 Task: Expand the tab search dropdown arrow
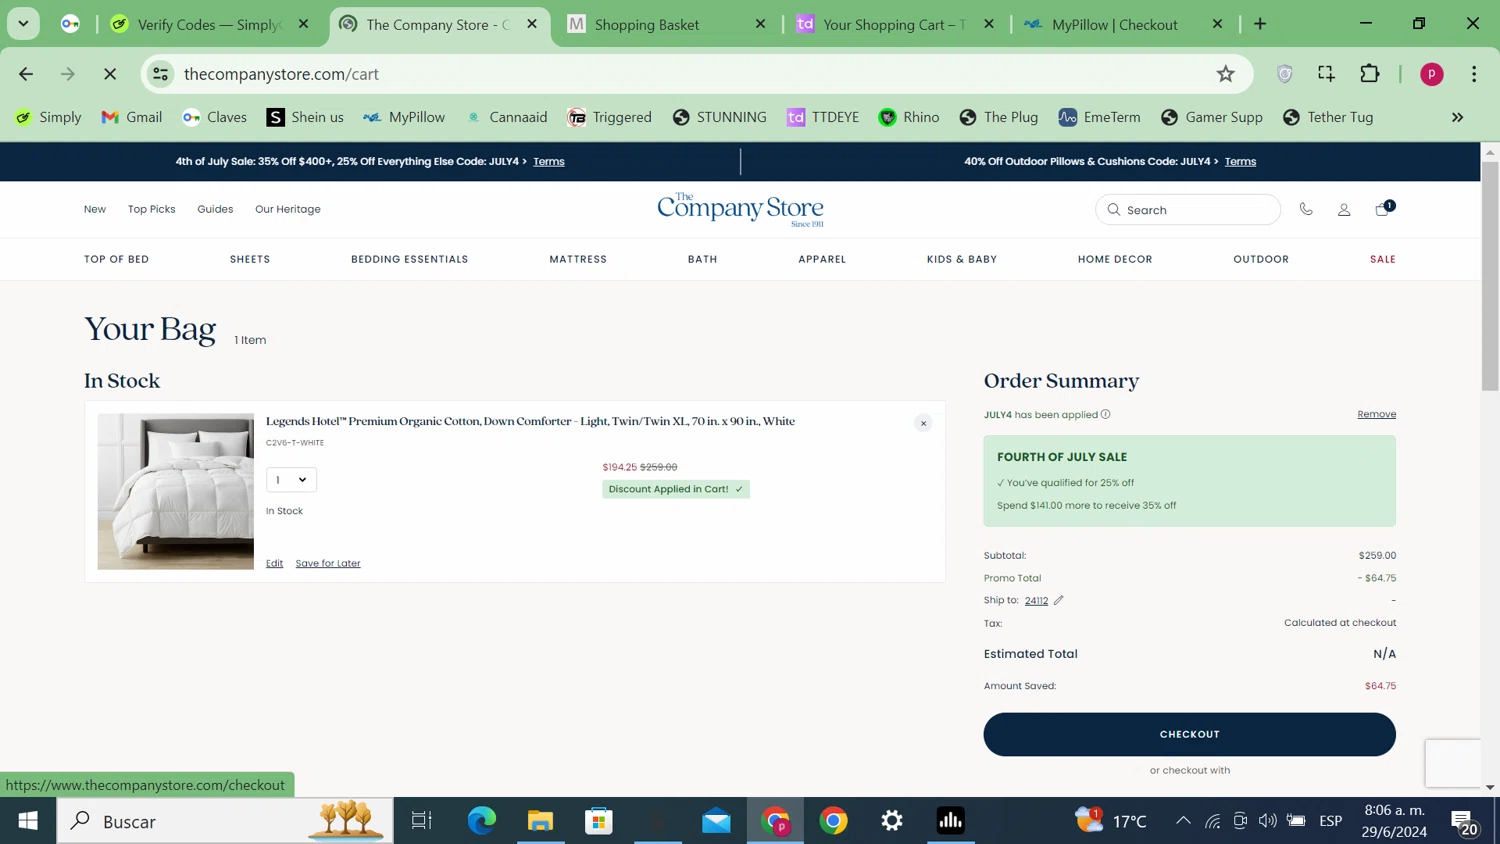pos(23,24)
